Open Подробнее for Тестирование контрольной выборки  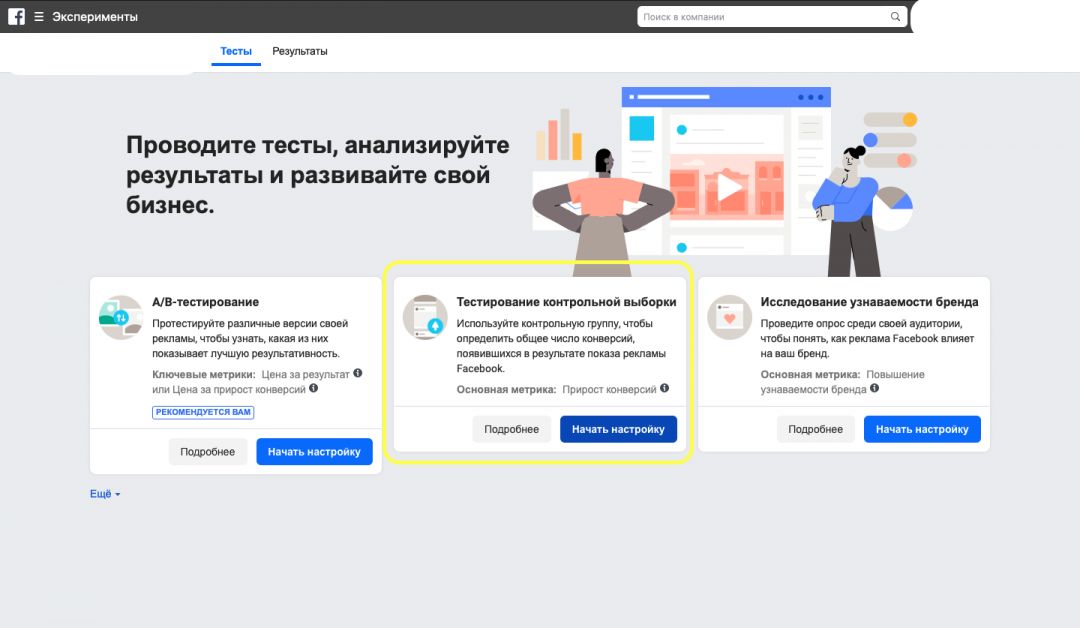(x=511, y=428)
